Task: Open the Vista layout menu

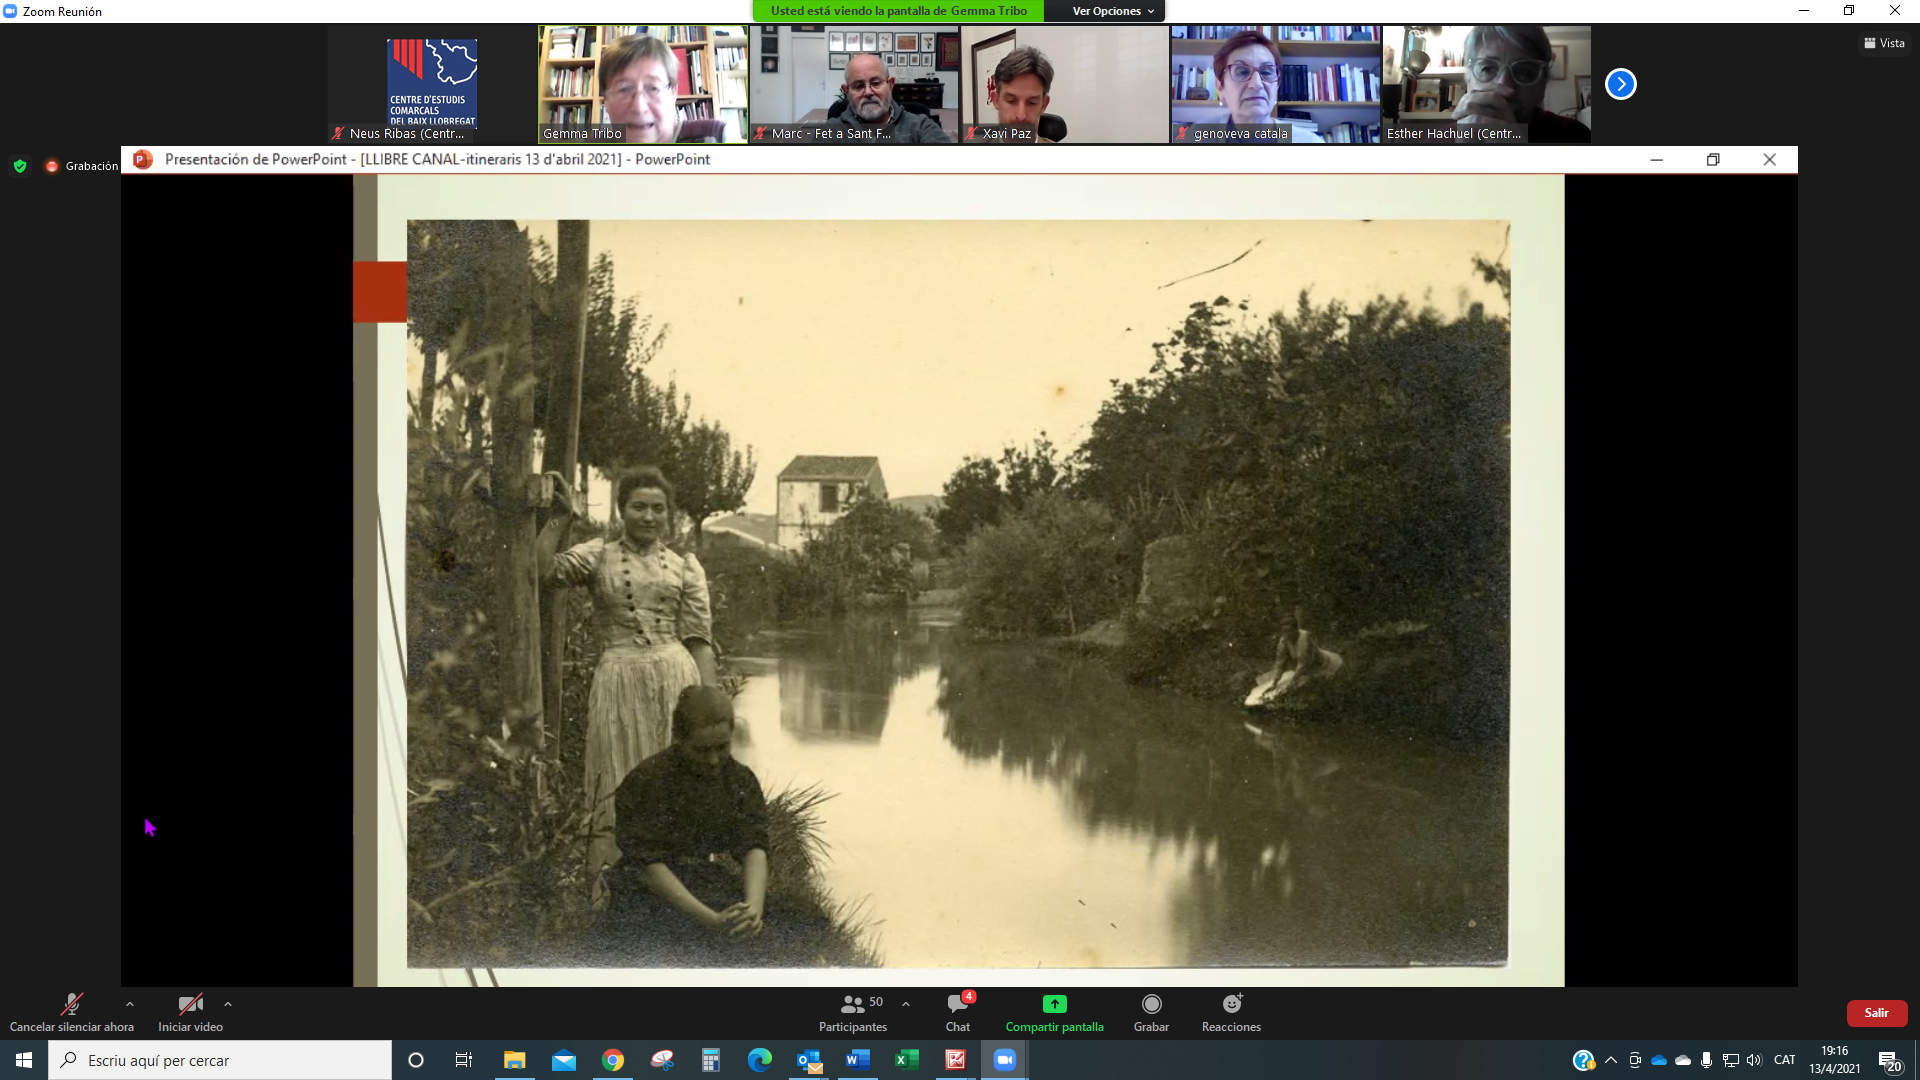Action: tap(1884, 43)
